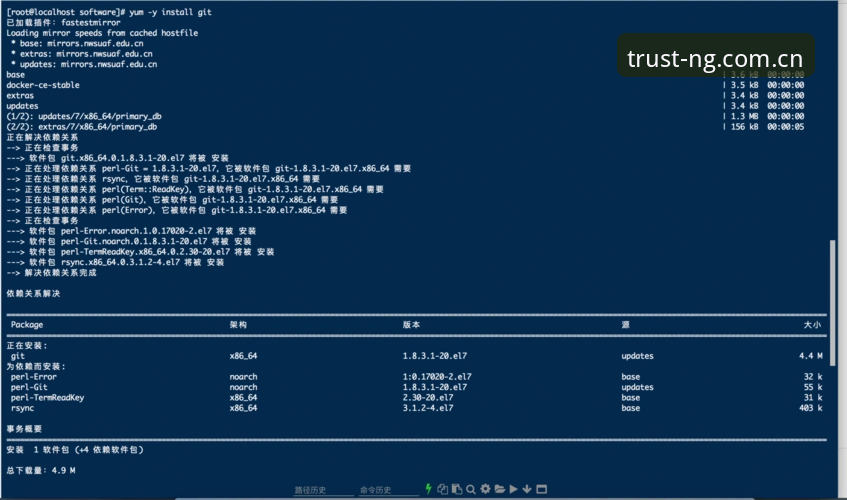Click the download arrow icon

pyautogui.click(x=527, y=489)
